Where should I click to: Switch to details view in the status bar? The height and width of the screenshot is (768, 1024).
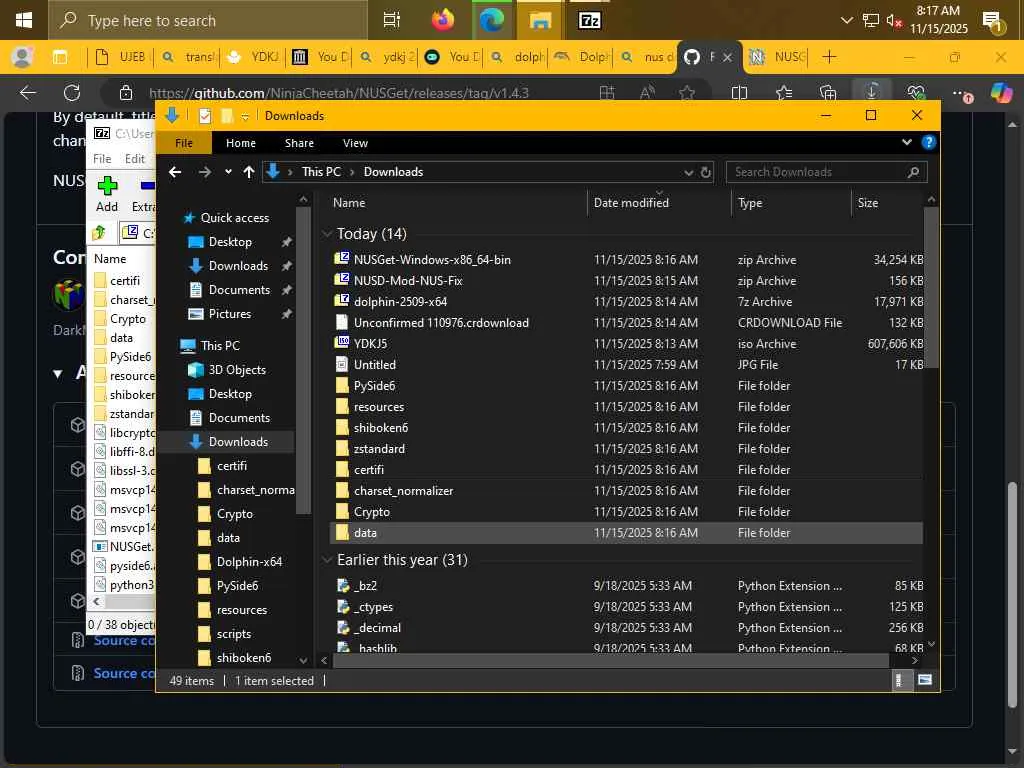click(899, 681)
